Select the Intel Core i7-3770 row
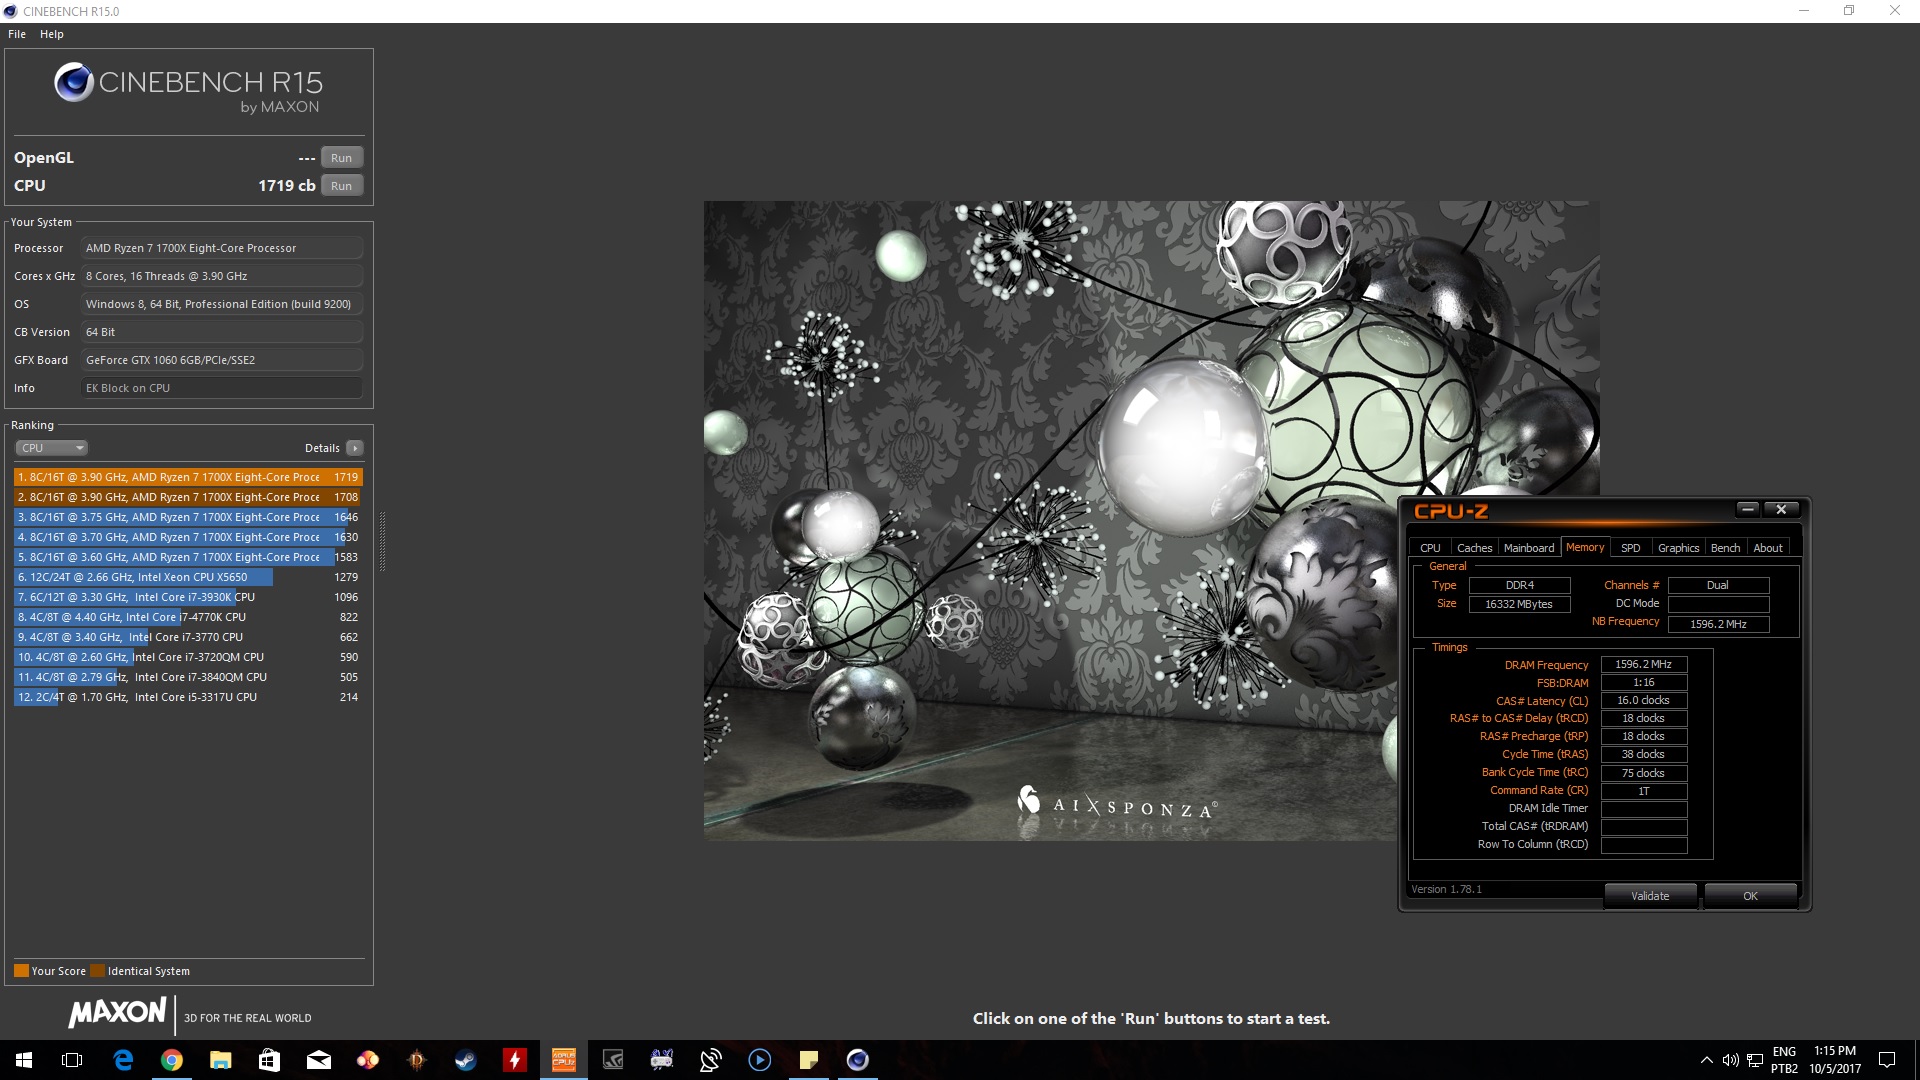 (188, 637)
